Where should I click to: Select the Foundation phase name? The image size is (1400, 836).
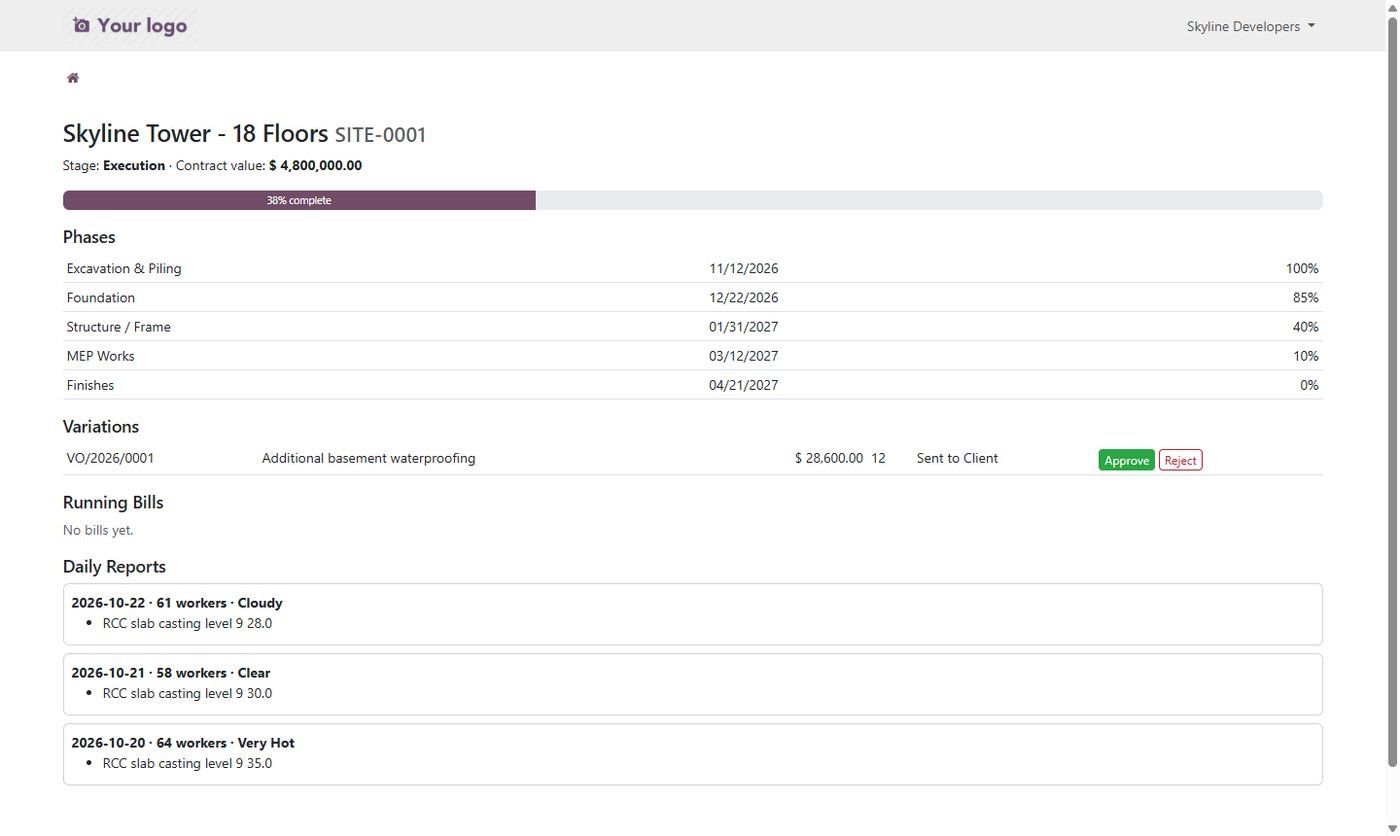point(101,298)
